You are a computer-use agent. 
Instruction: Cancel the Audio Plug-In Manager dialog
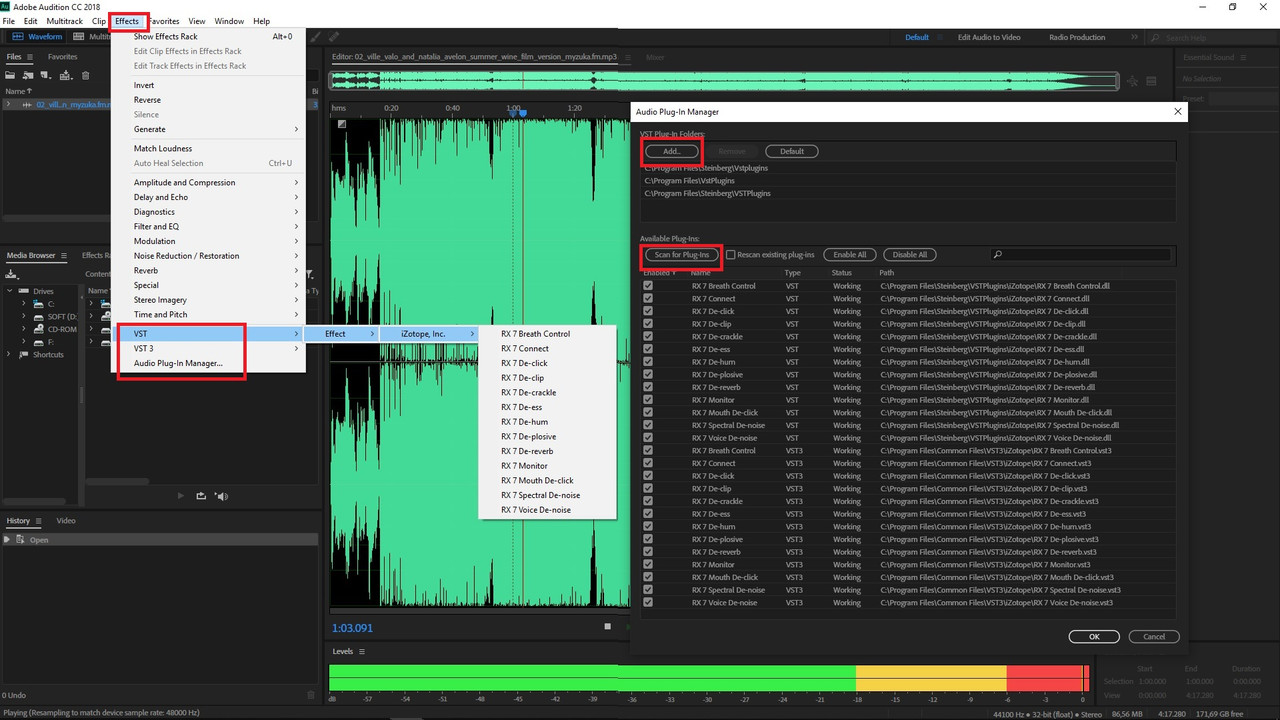[1154, 636]
